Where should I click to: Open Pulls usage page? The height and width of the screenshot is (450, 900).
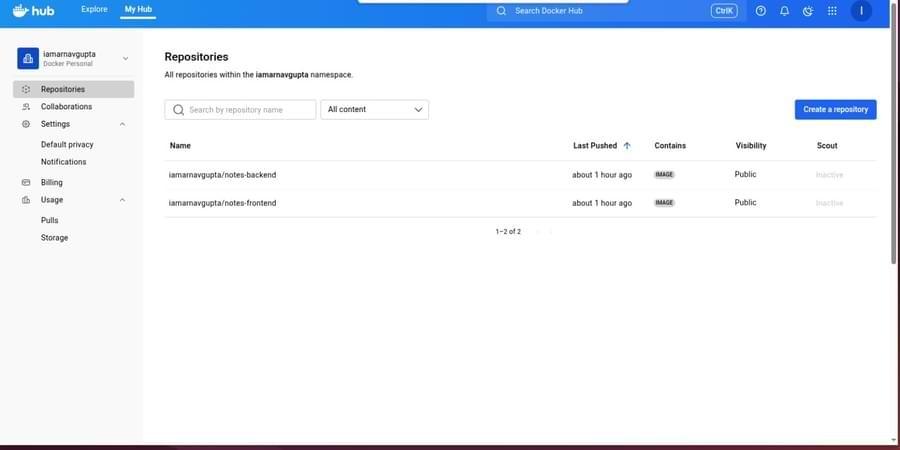[x=49, y=220]
